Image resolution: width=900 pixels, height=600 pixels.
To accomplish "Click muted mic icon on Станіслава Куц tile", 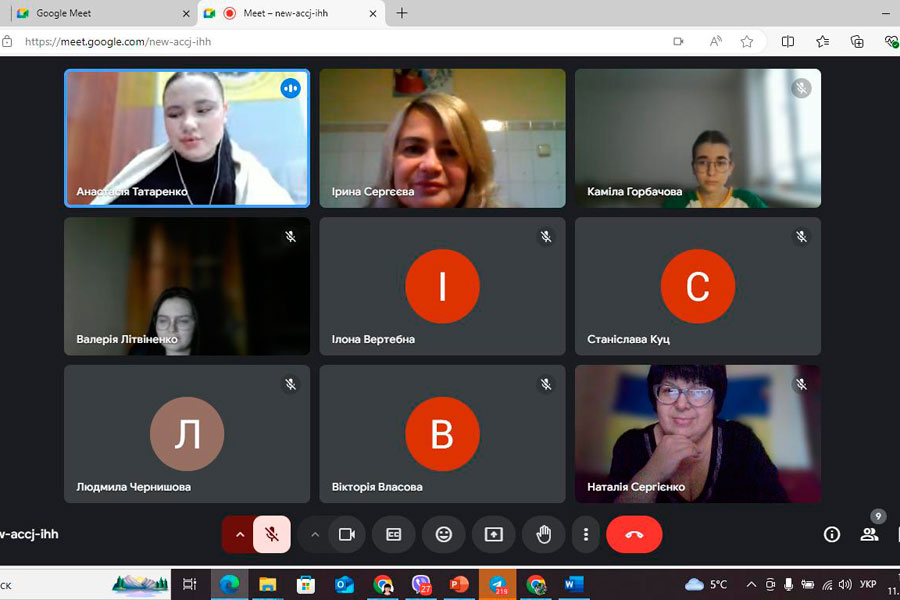I will pyautogui.click(x=801, y=236).
